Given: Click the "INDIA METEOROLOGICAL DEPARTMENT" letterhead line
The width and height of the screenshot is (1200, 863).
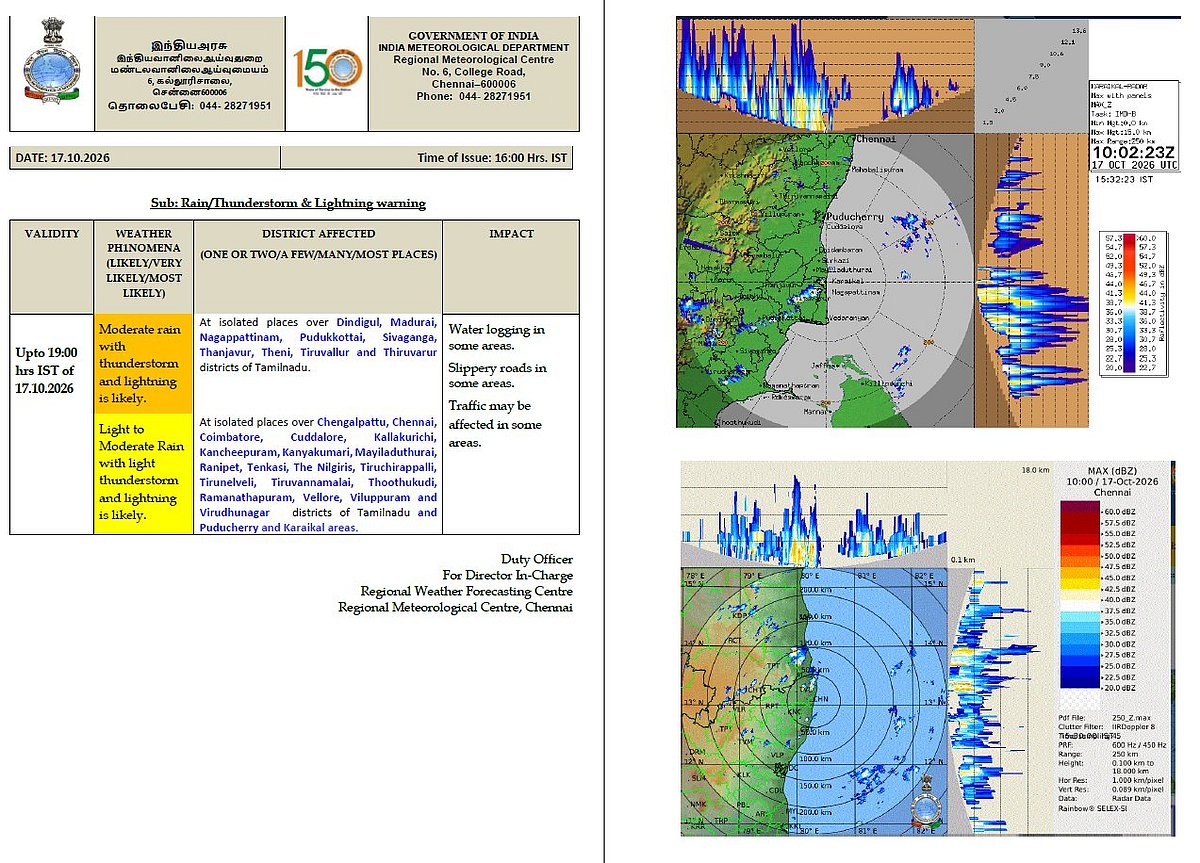Looking at the screenshot, I should (474, 48).
